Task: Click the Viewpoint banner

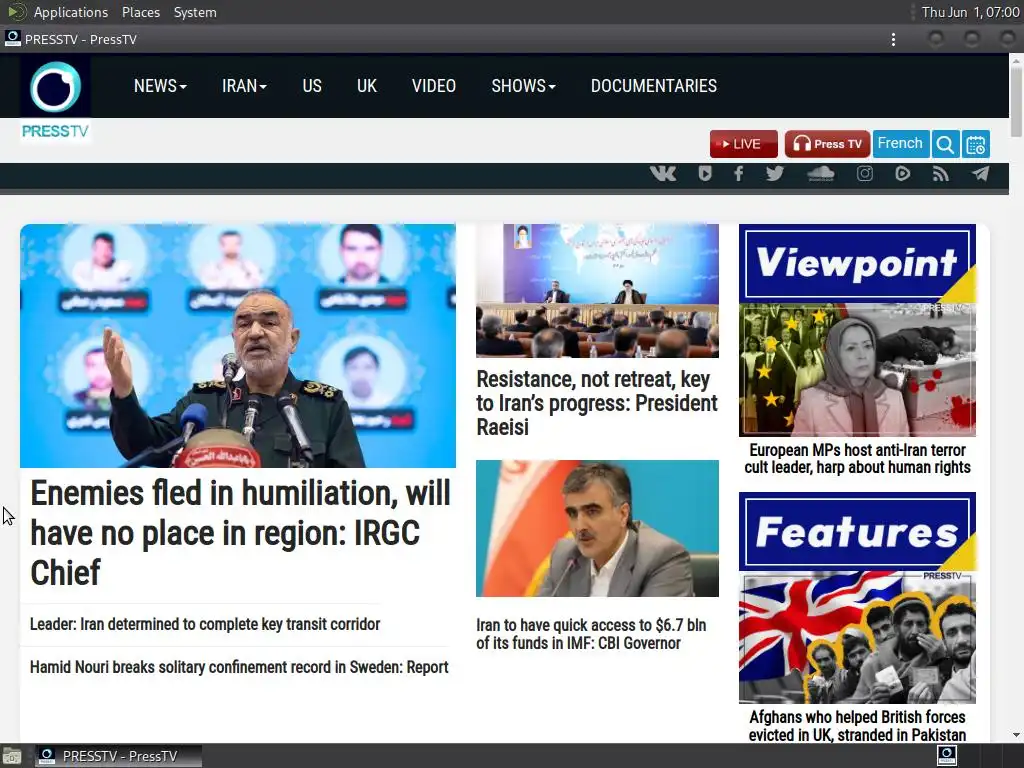Action: coord(857,263)
